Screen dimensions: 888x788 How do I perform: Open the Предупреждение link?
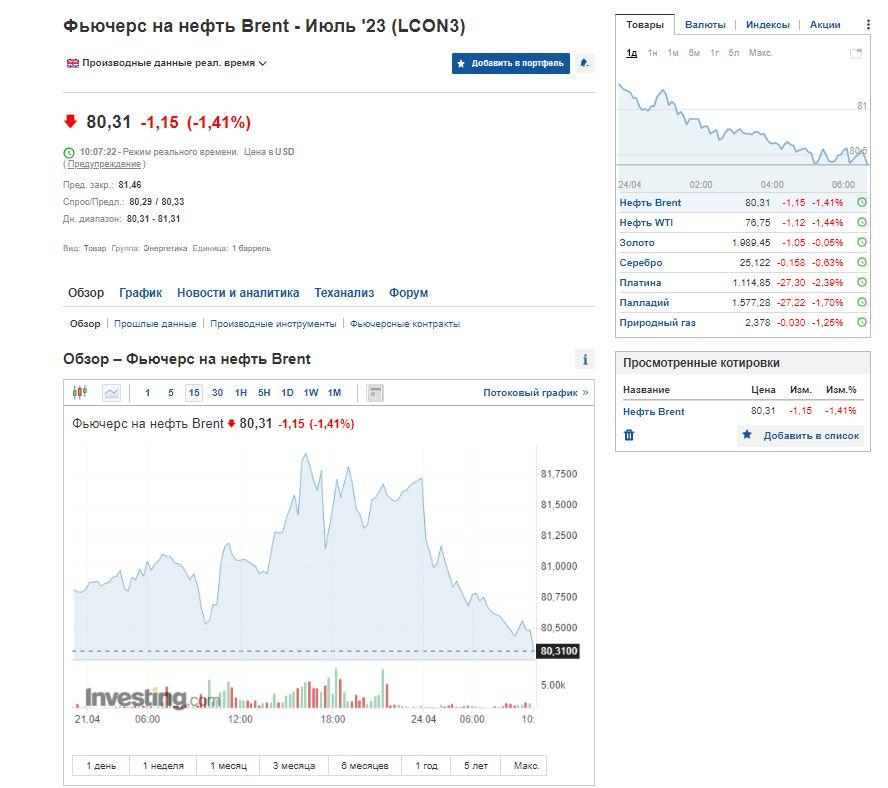104,164
